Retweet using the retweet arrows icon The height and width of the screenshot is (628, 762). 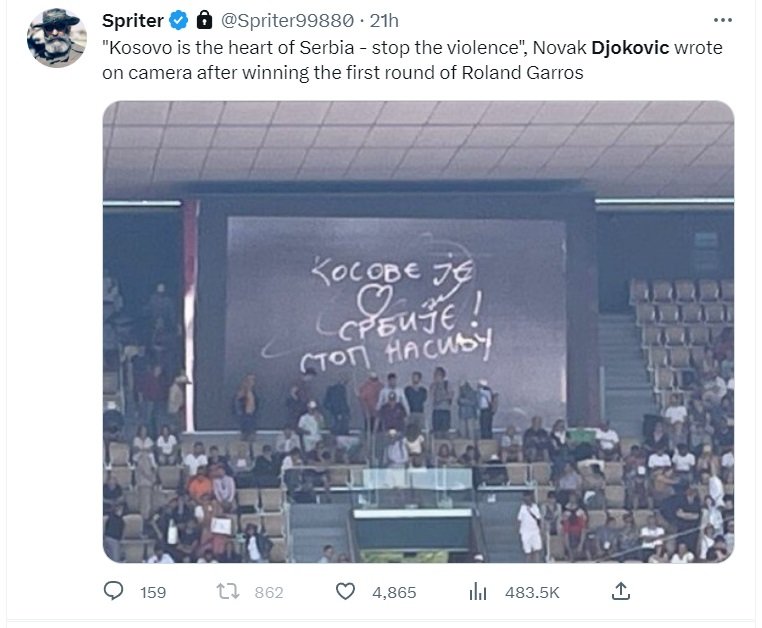point(230,592)
